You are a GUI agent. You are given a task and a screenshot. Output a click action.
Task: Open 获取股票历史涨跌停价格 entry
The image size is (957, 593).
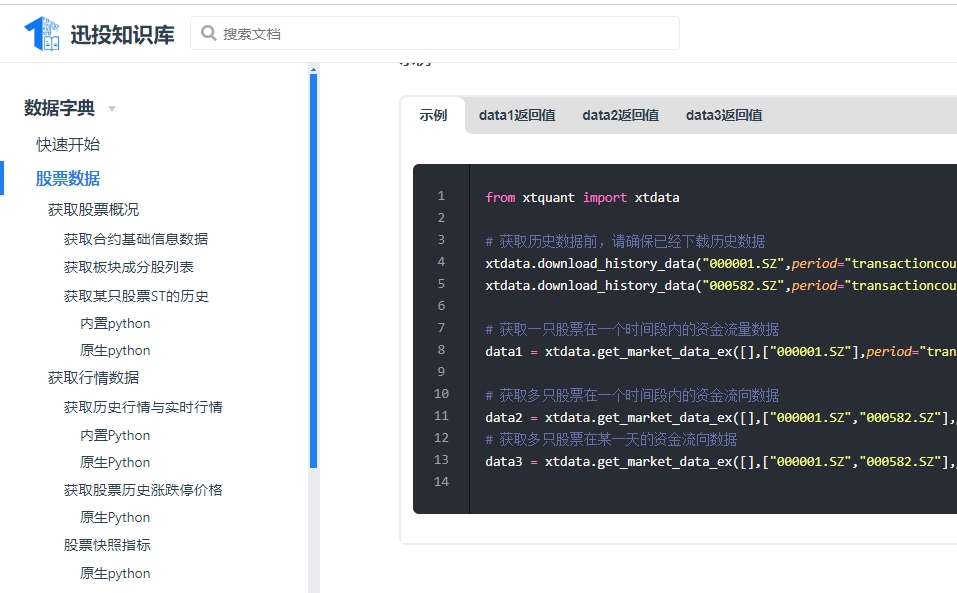point(143,490)
